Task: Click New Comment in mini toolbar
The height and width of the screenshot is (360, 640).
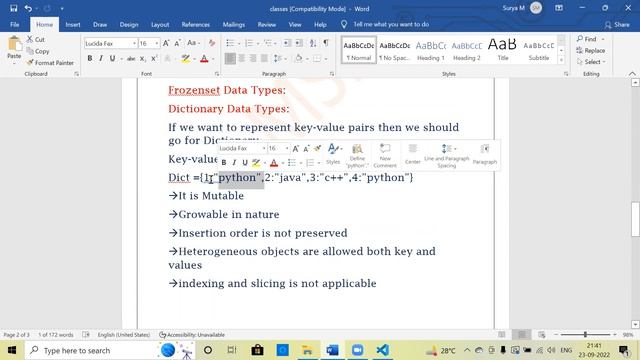Action: pyautogui.click(x=385, y=155)
